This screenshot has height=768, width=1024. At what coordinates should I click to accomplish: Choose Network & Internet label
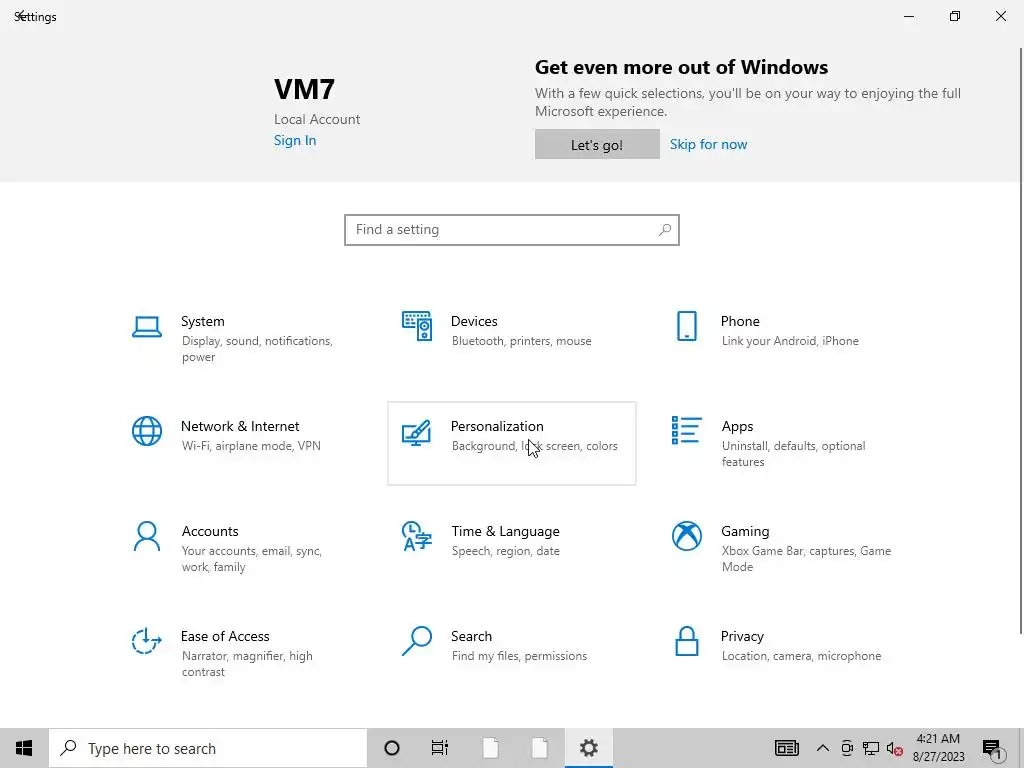click(x=240, y=426)
